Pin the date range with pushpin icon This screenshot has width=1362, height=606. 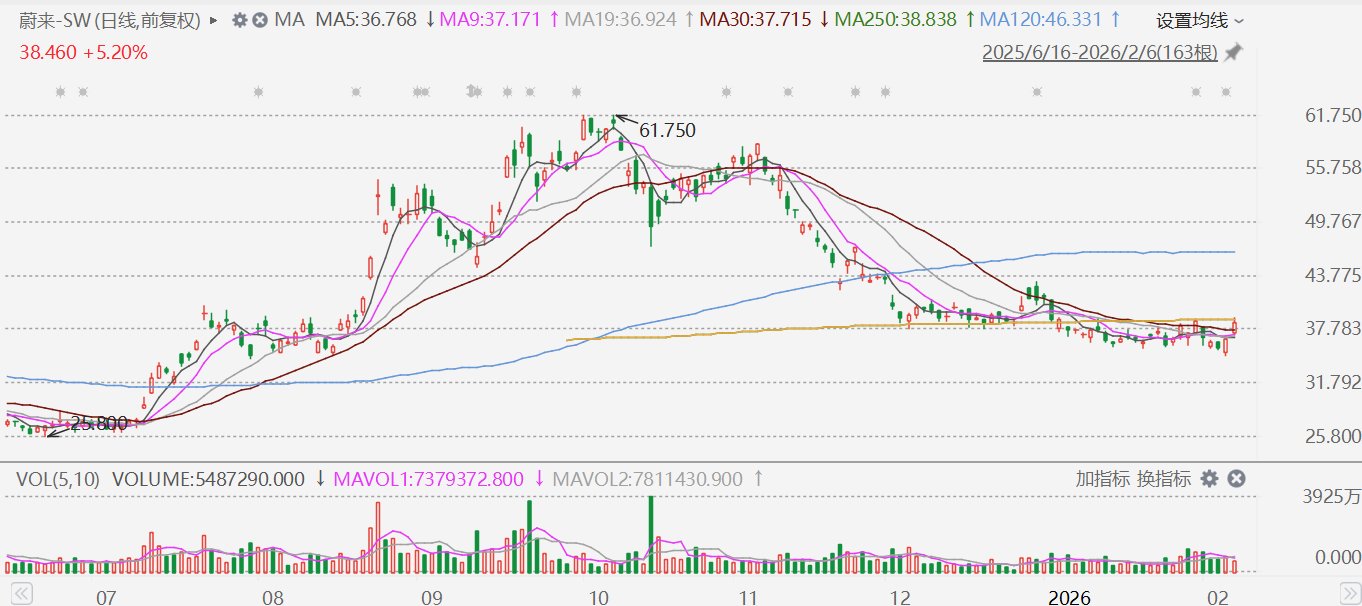1234,52
